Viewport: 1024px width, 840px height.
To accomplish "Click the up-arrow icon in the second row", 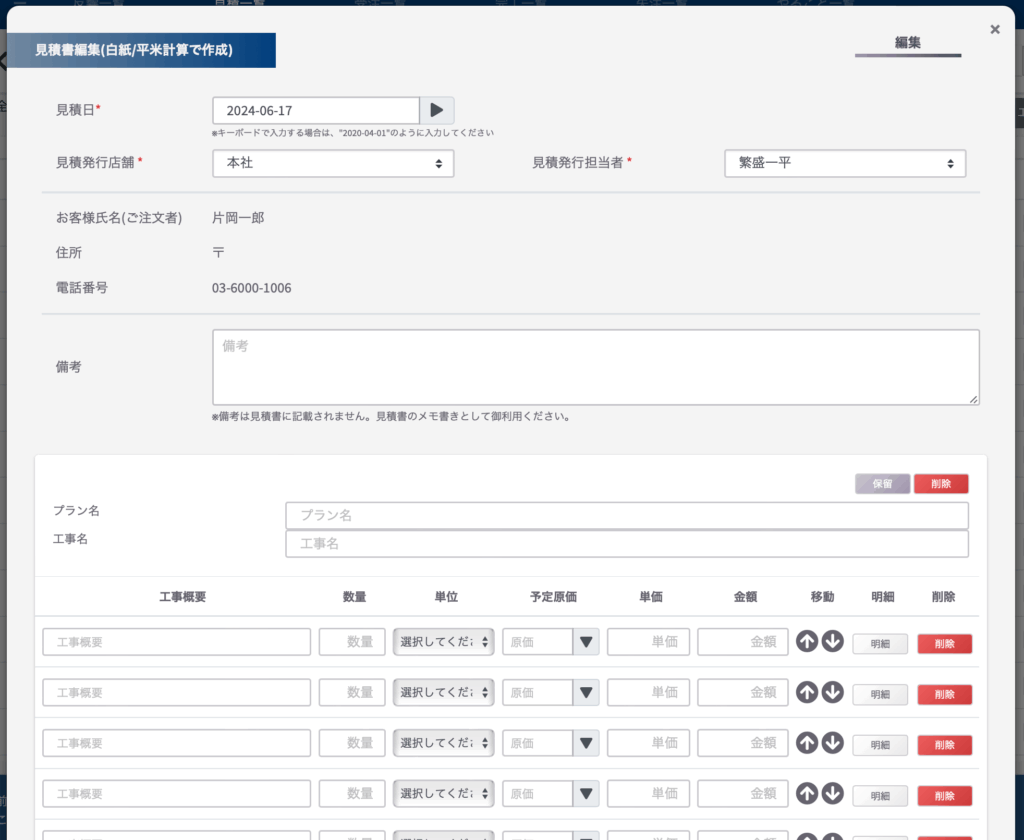I will [807, 692].
